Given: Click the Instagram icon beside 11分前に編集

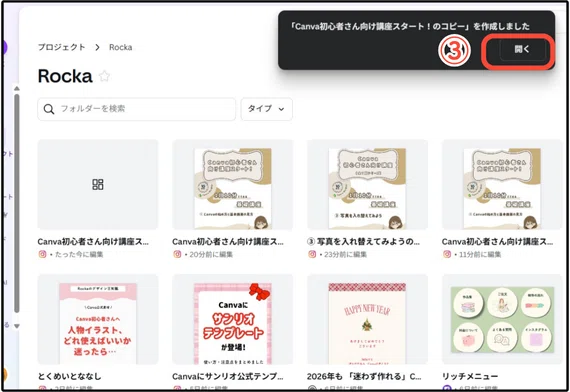Looking at the screenshot, I should (x=447, y=254).
